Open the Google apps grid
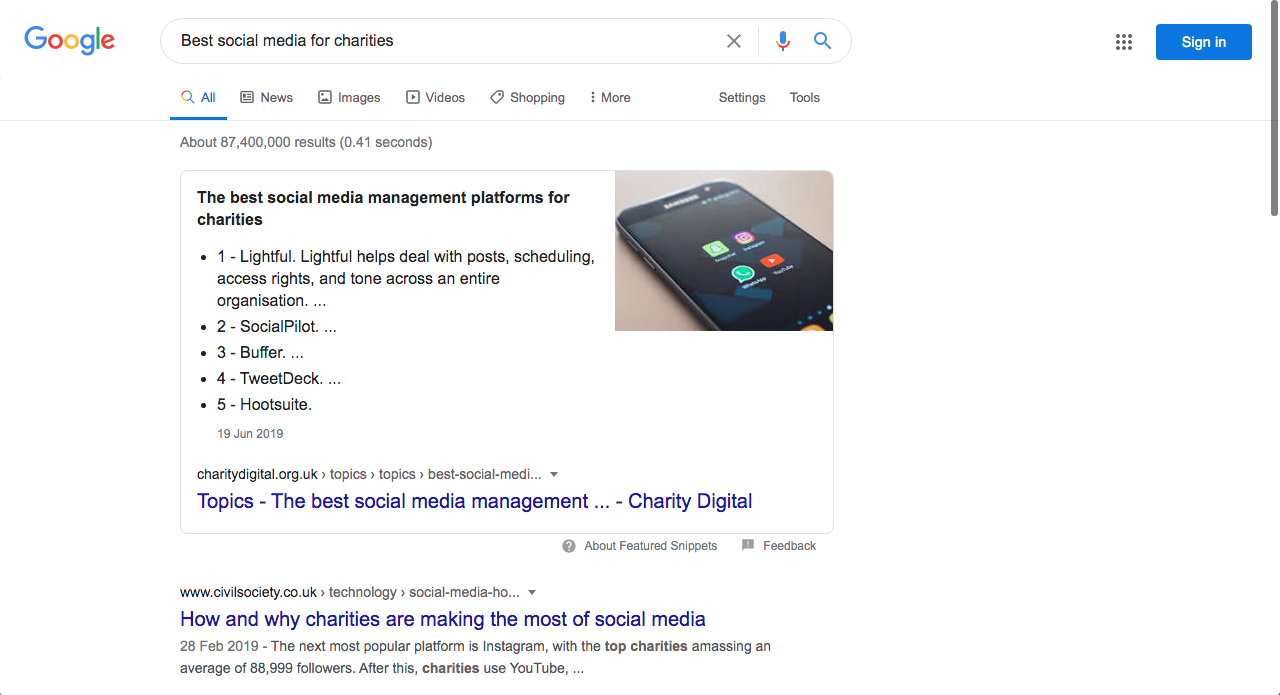1280x695 pixels. (x=1124, y=42)
